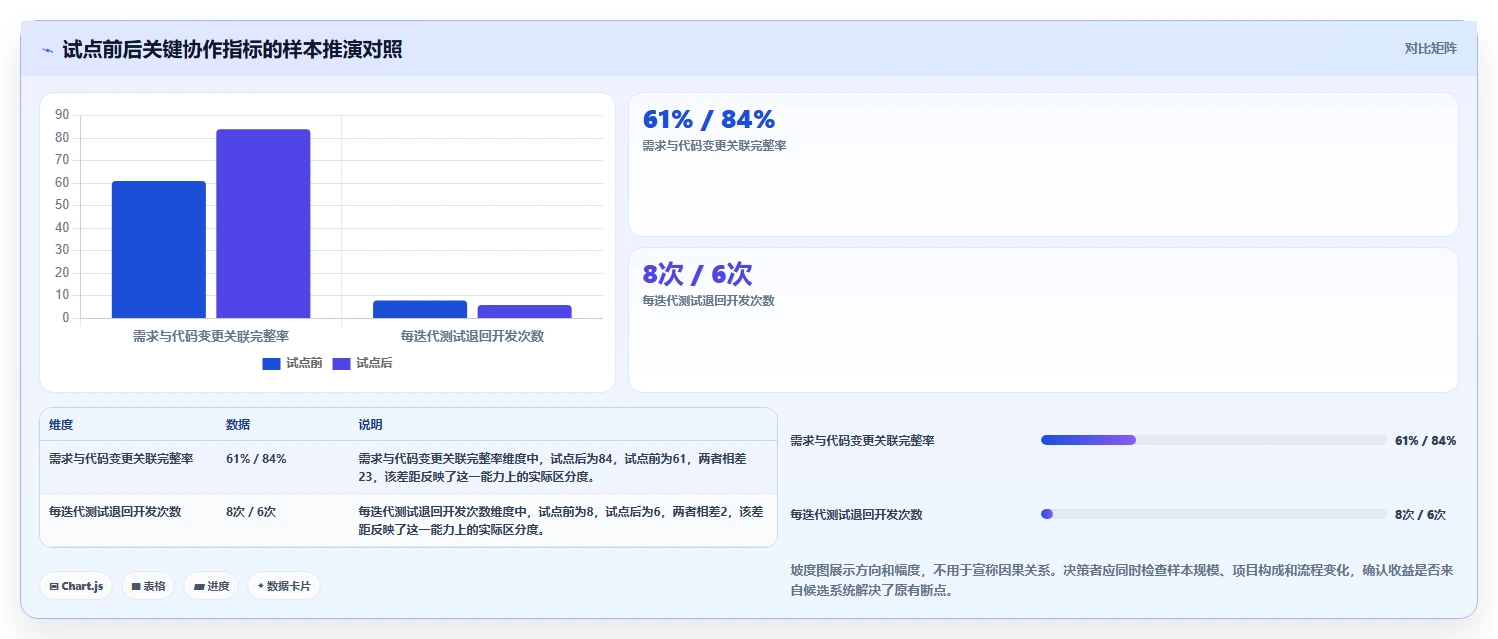Viewport: 1498px width, 639px height.
Task: Click table cell value 61% / 84%
Action: point(256,459)
